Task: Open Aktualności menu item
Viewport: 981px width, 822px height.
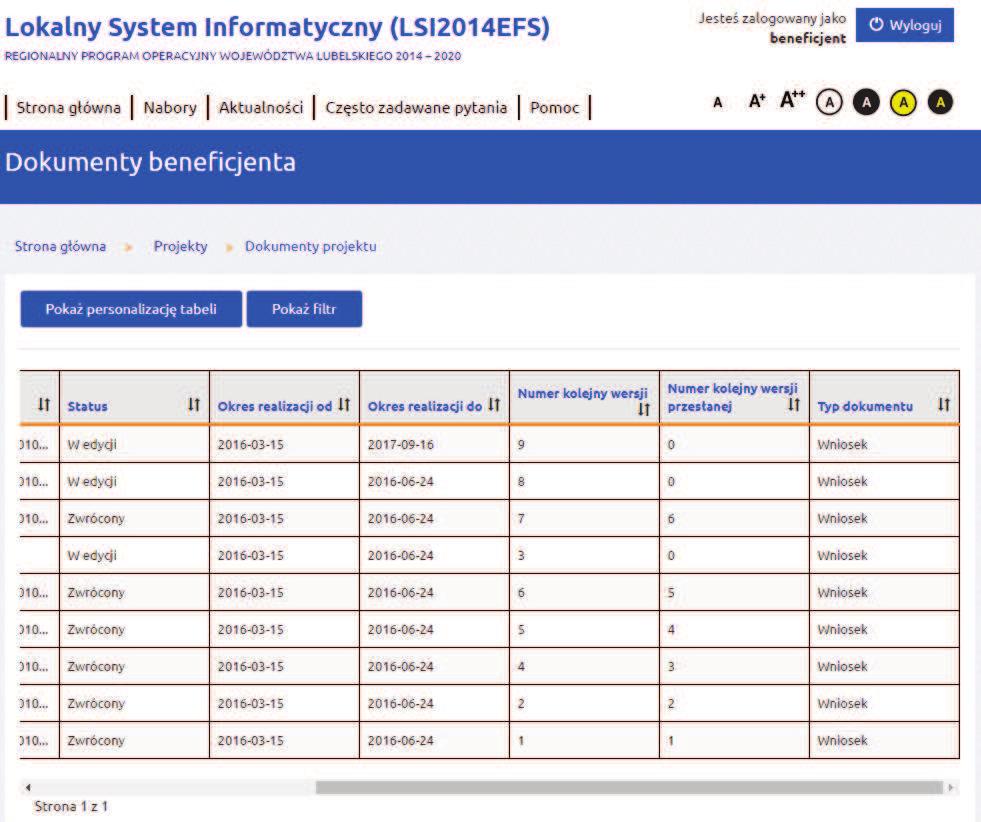Action: (261, 108)
